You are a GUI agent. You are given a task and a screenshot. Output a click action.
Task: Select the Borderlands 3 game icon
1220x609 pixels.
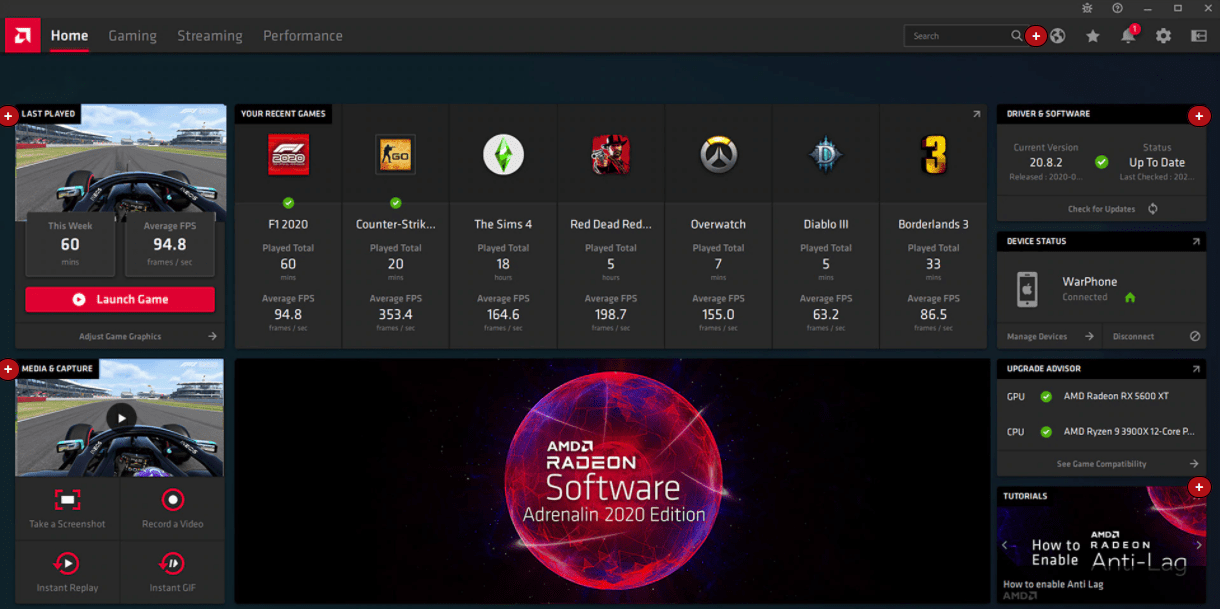coord(933,155)
